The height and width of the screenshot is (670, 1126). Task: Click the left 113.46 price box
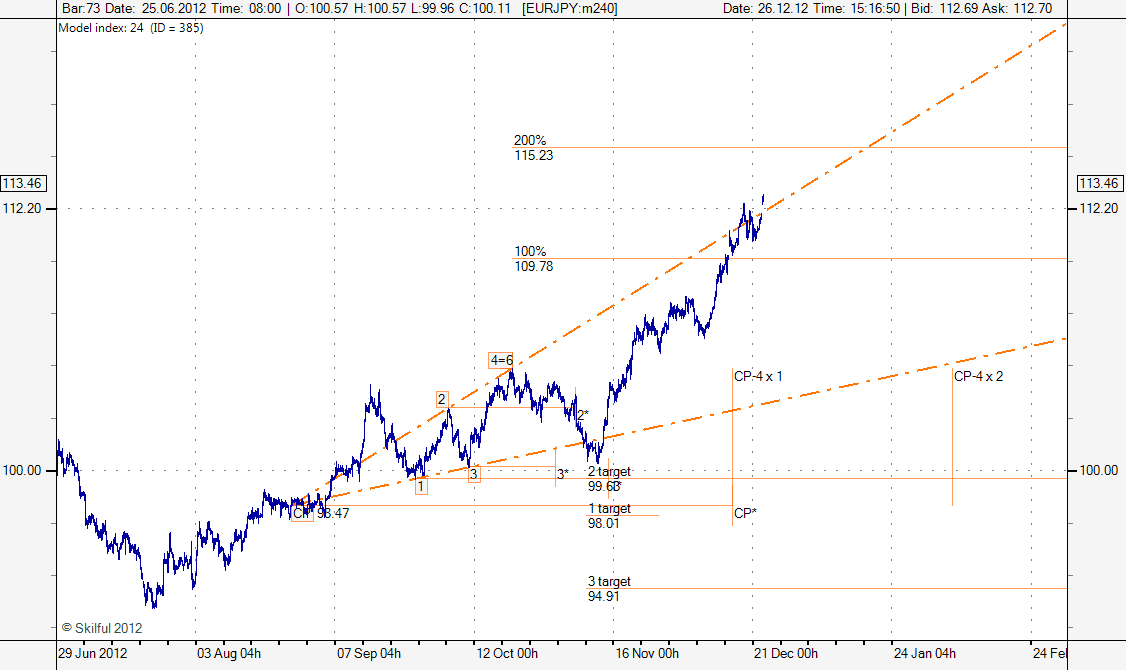click(x=27, y=183)
